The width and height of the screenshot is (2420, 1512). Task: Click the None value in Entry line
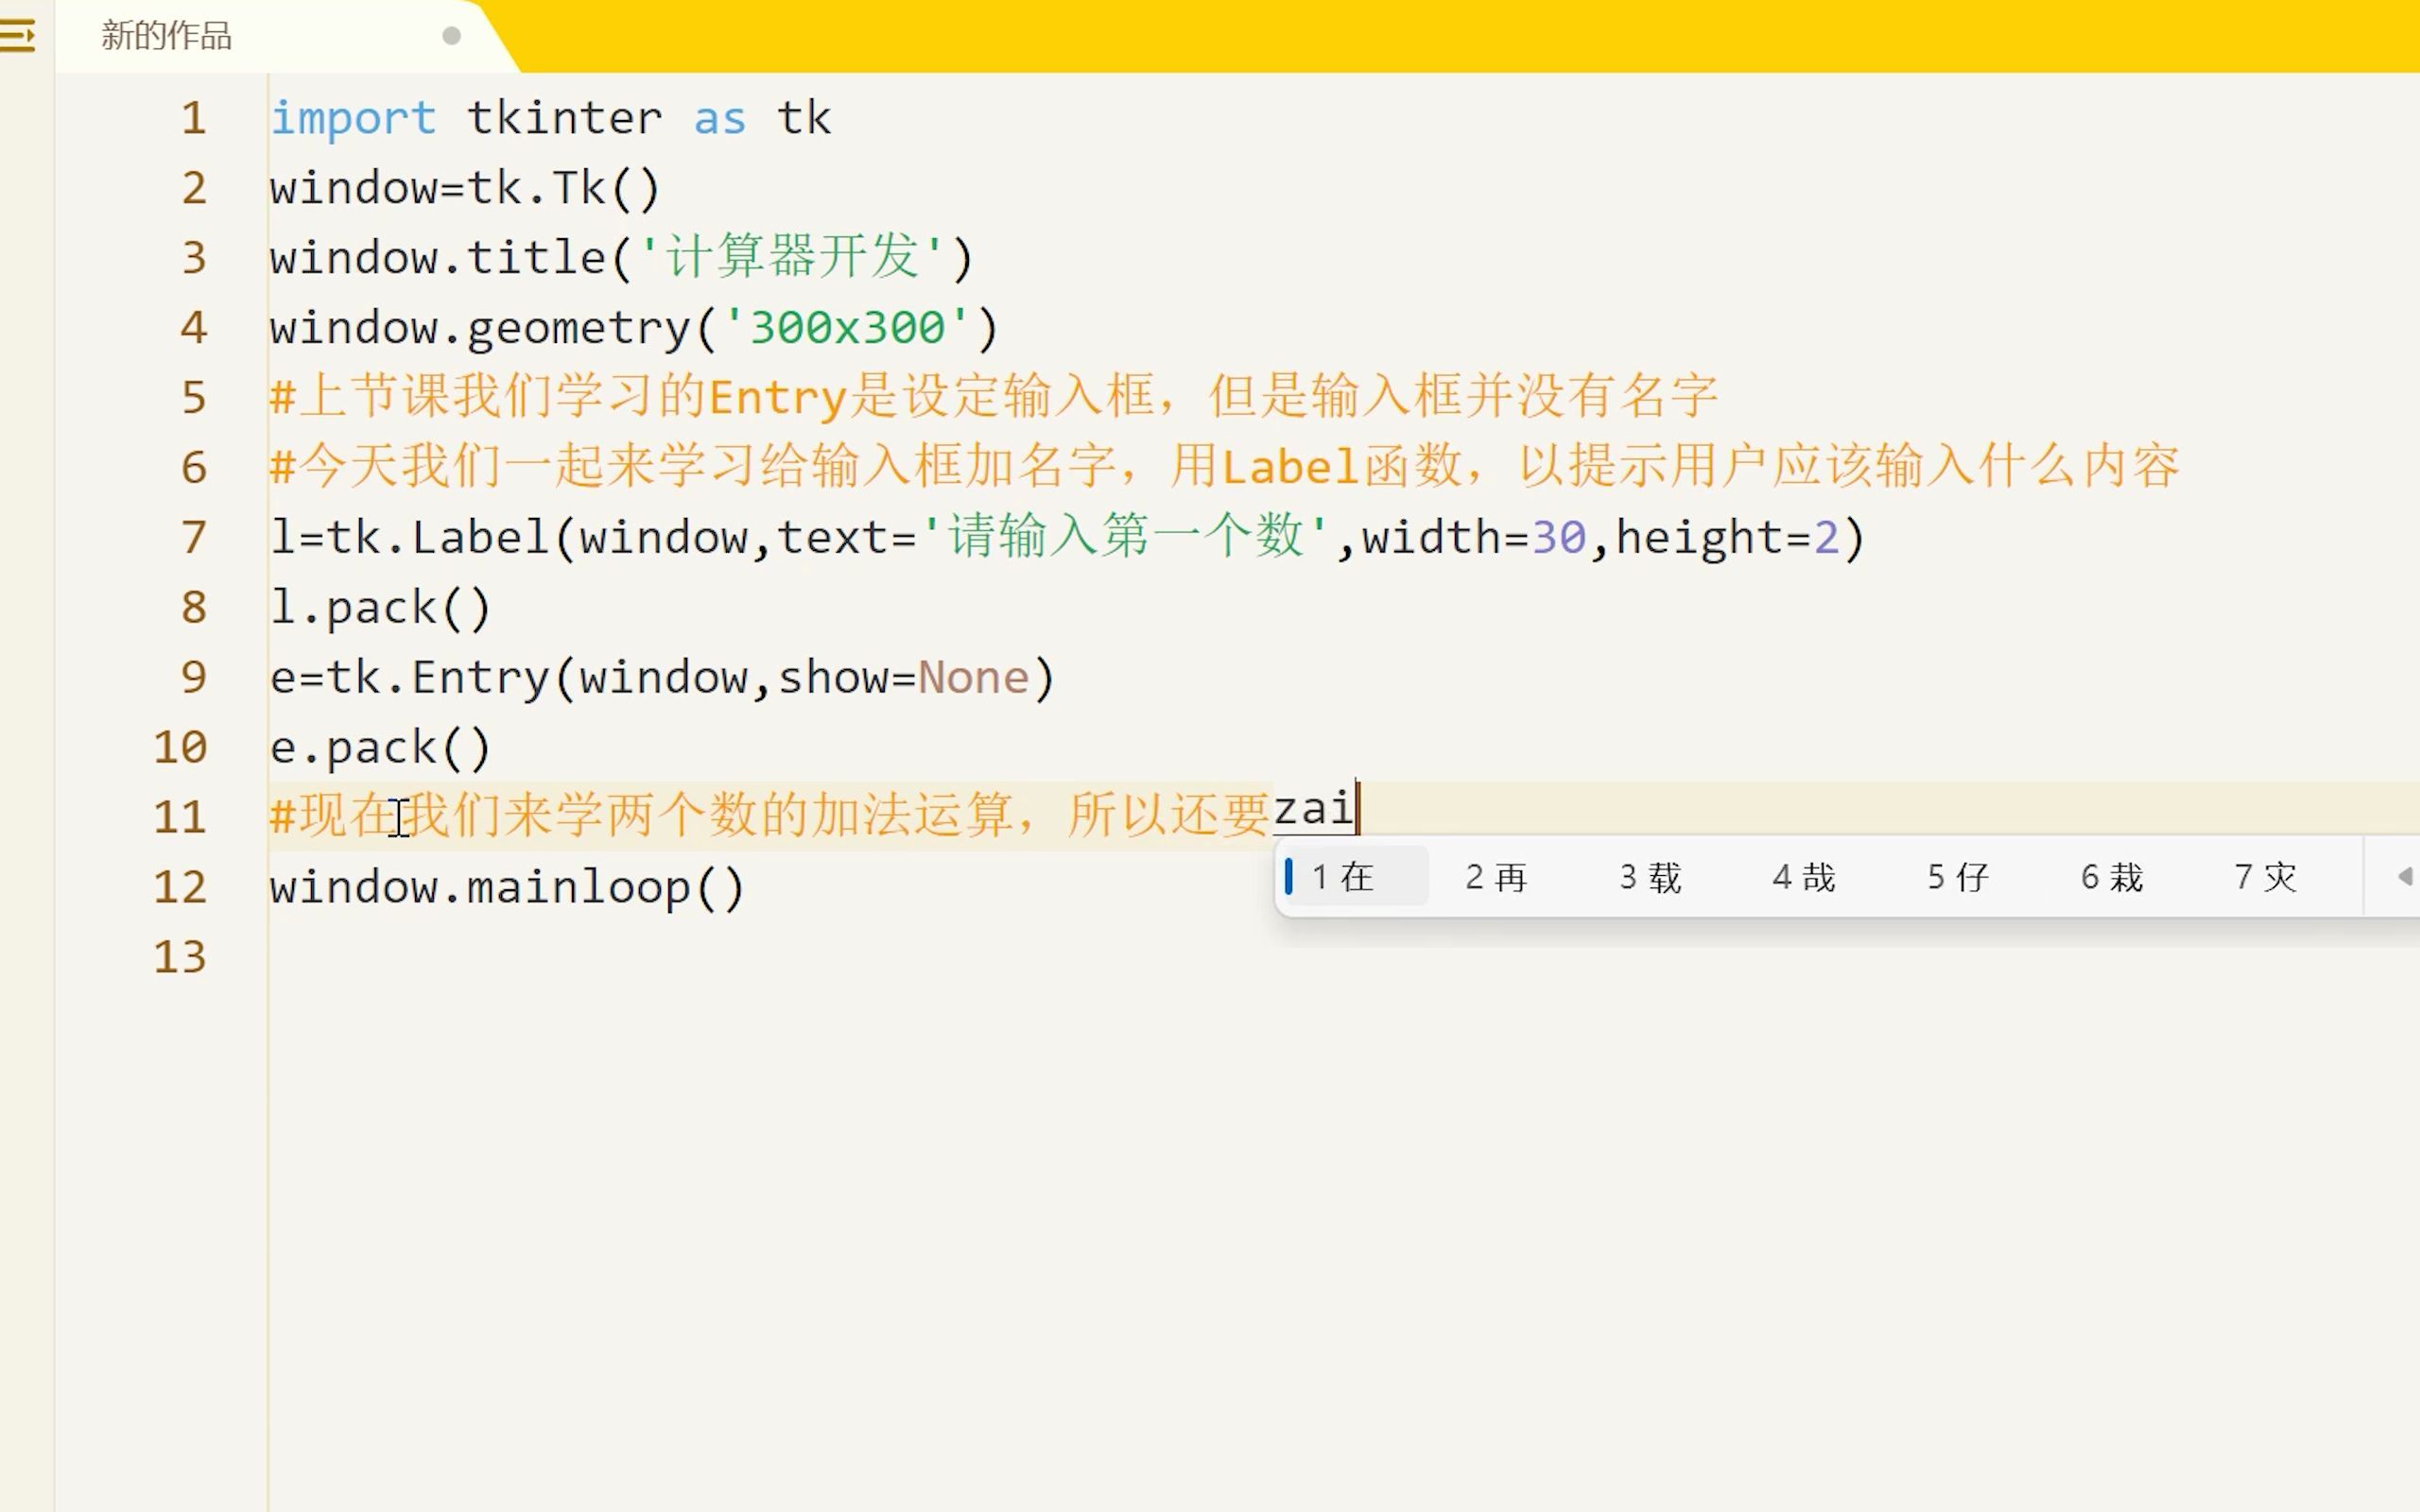(x=973, y=678)
